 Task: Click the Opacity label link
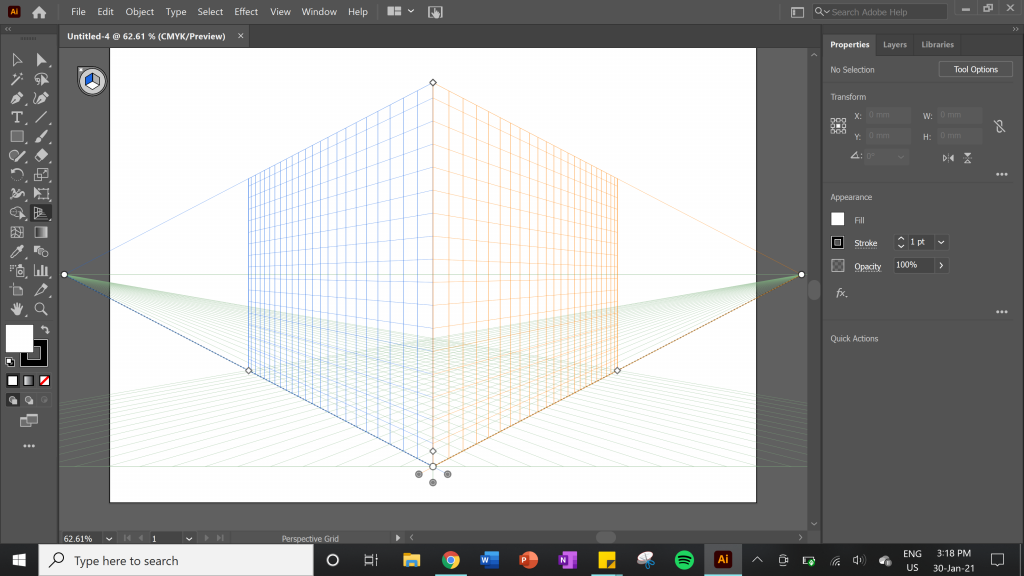pyautogui.click(x=867, y=266)
